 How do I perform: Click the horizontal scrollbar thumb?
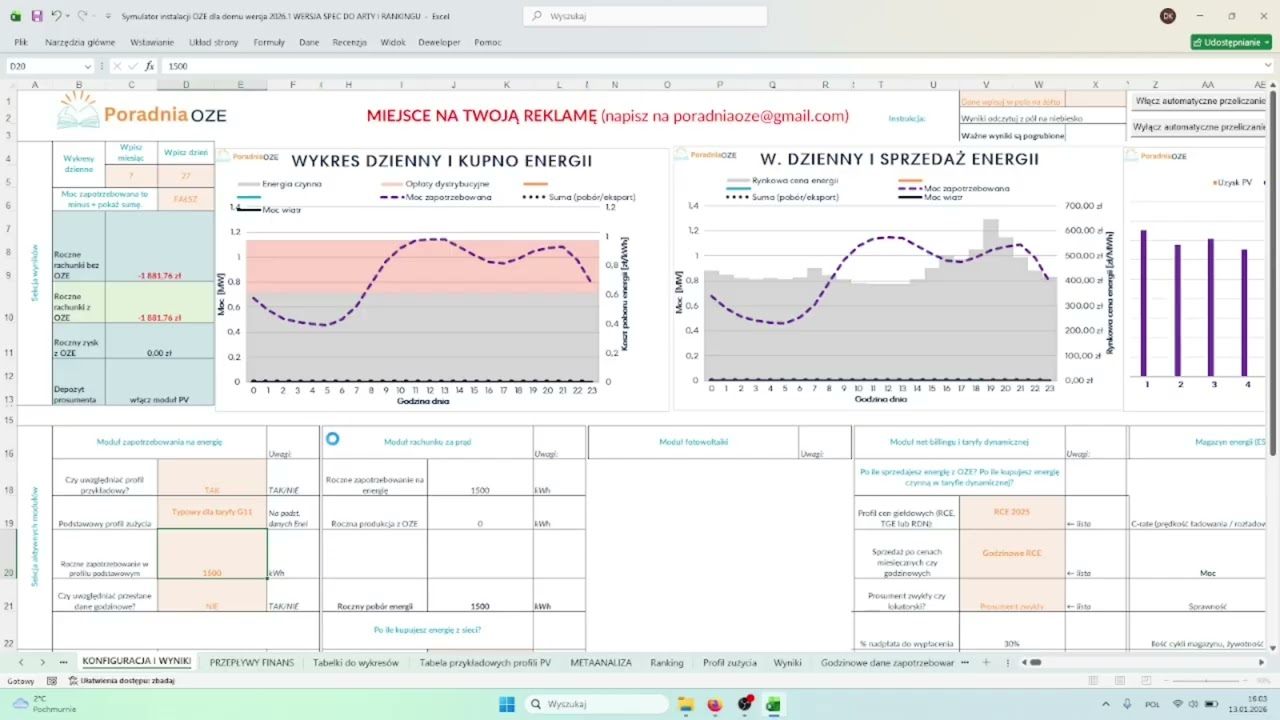[x=1035, y=662]
